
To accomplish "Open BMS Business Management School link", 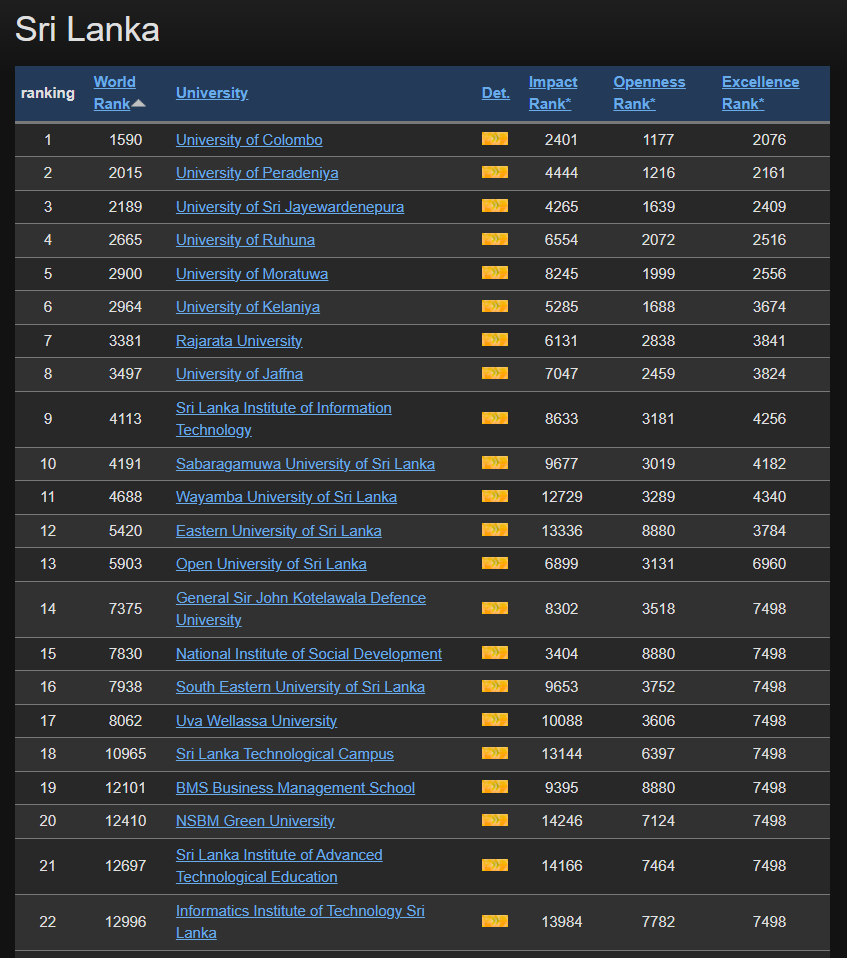I will pos(295,788).
